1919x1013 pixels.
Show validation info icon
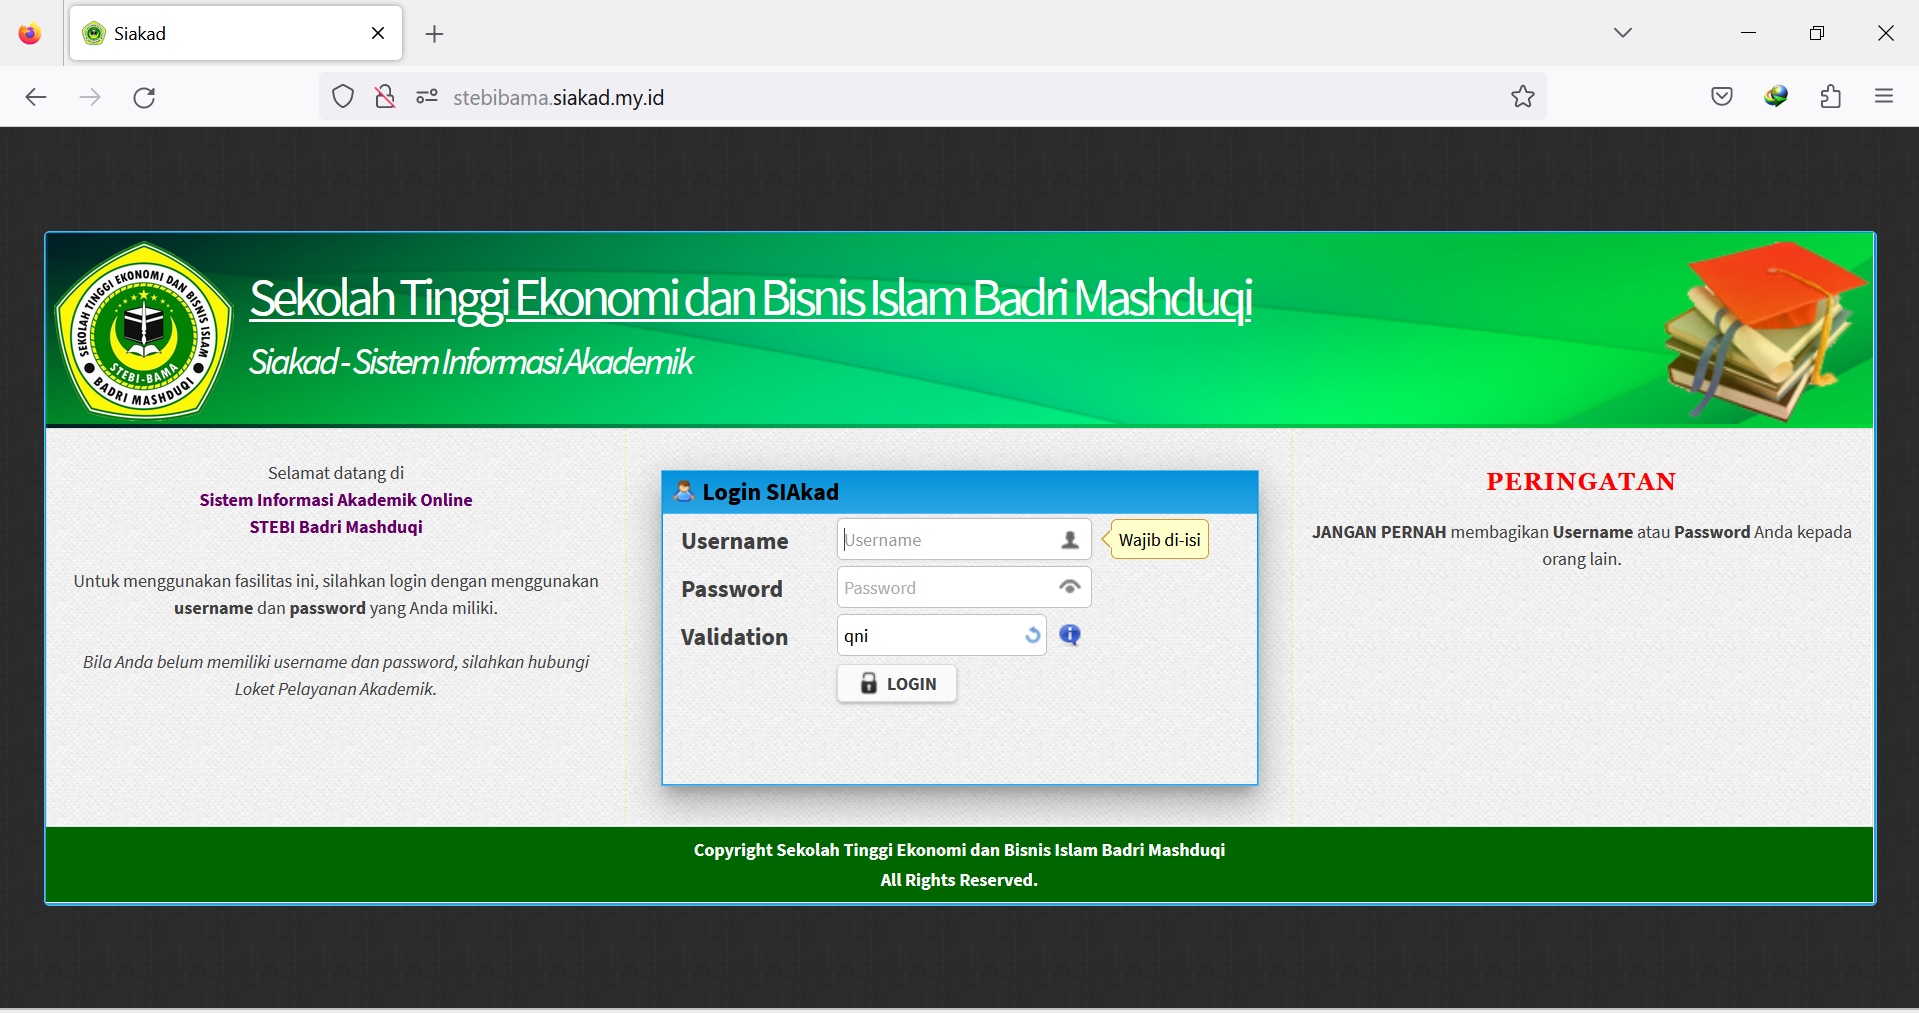click(1070, 635)
